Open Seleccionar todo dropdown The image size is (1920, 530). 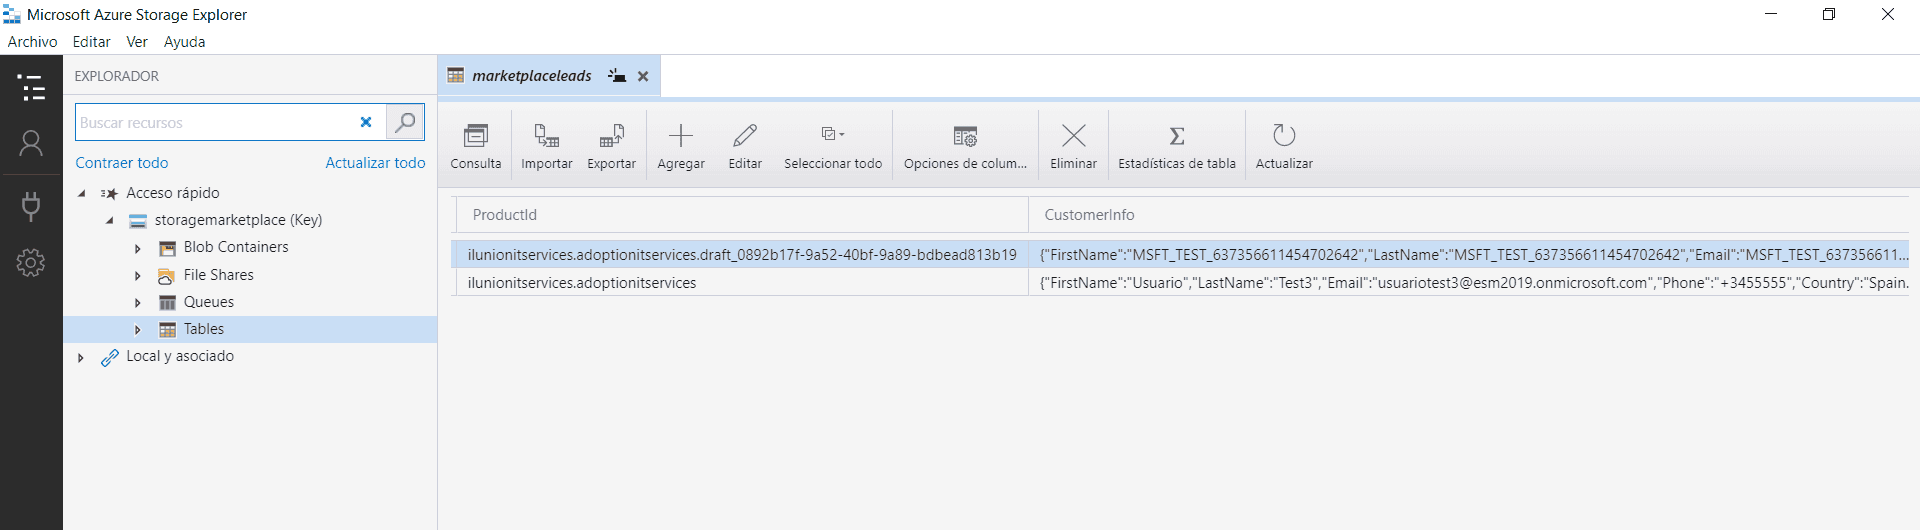(833, 135)
